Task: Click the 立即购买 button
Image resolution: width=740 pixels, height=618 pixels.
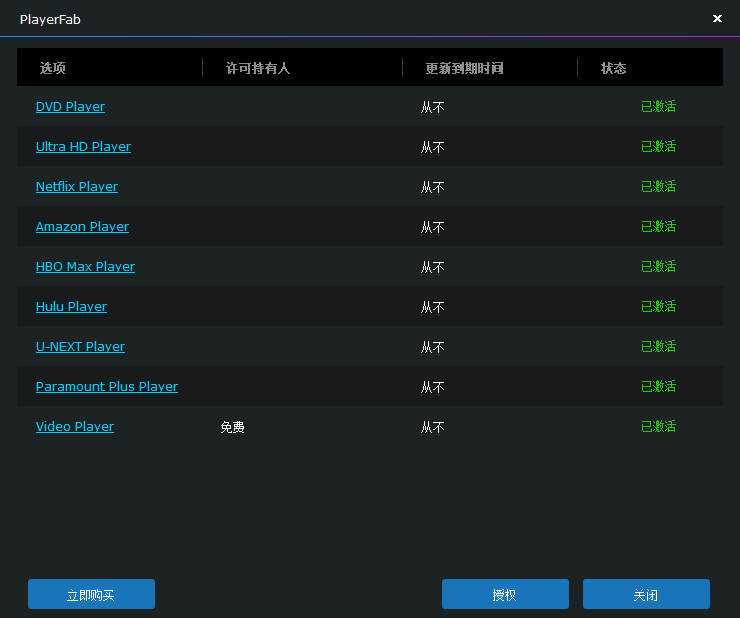Action: click(91, 594)
